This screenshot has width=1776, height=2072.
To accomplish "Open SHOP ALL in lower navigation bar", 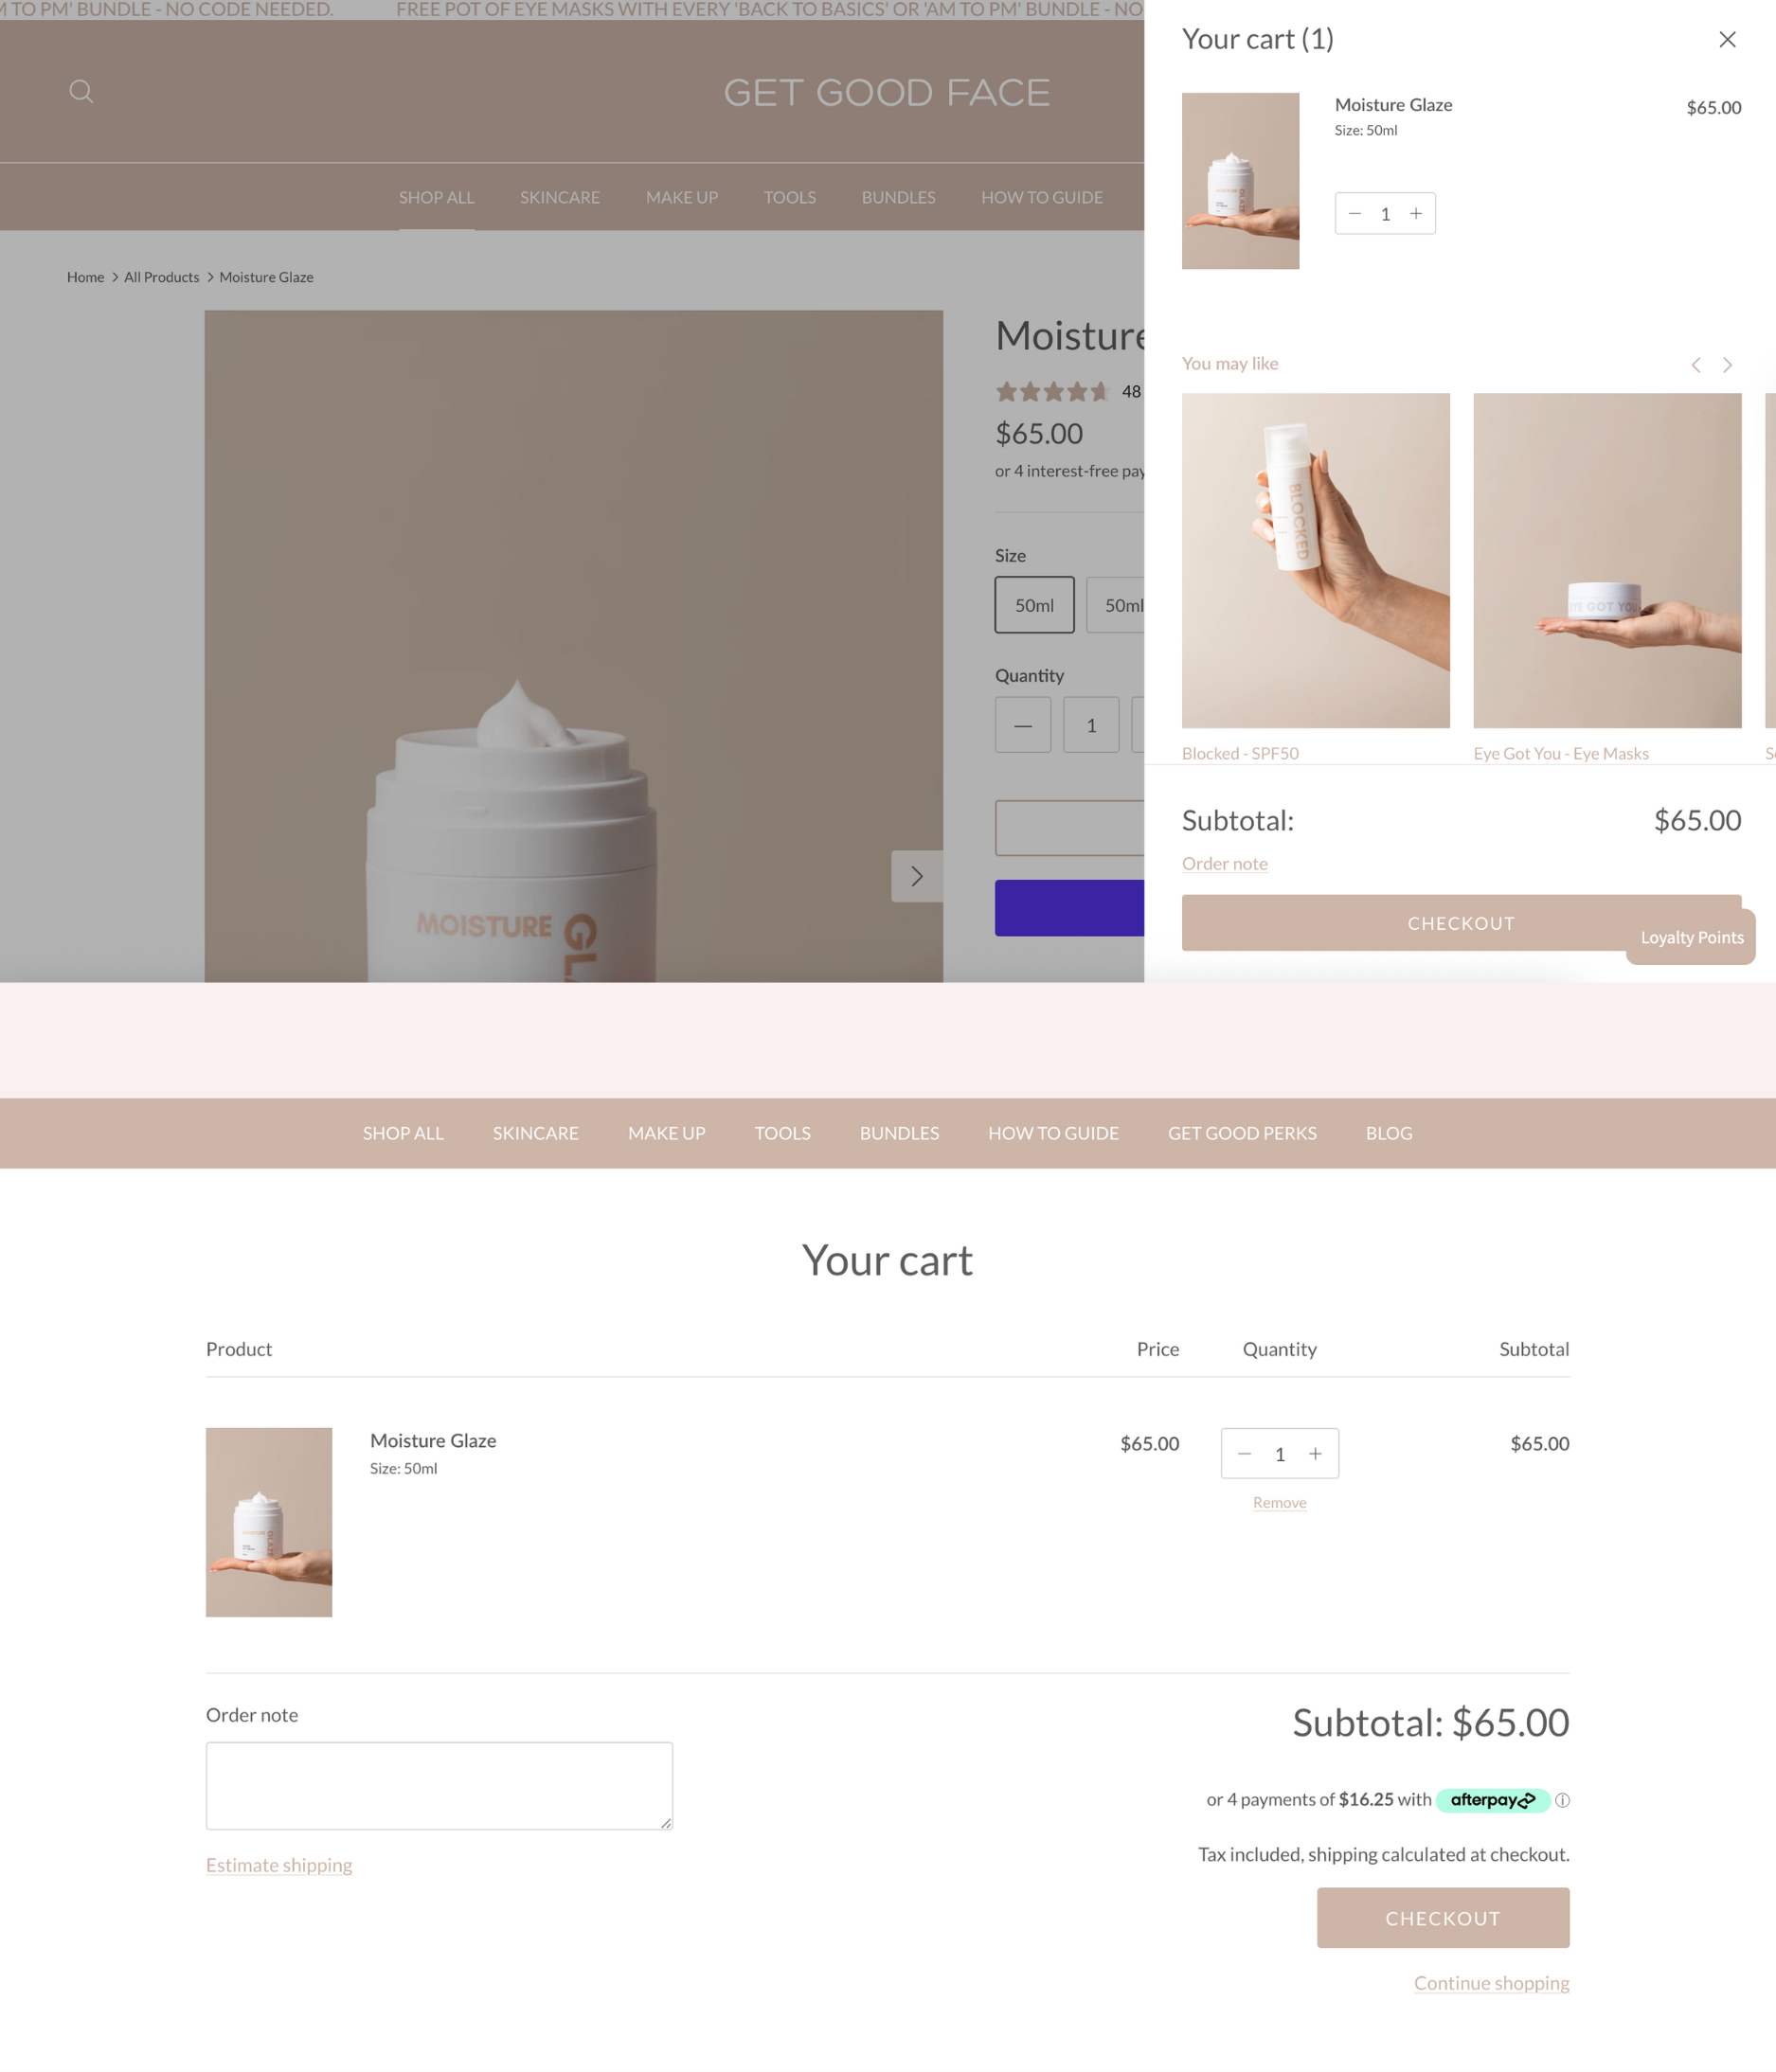I will coord(403,1133).
